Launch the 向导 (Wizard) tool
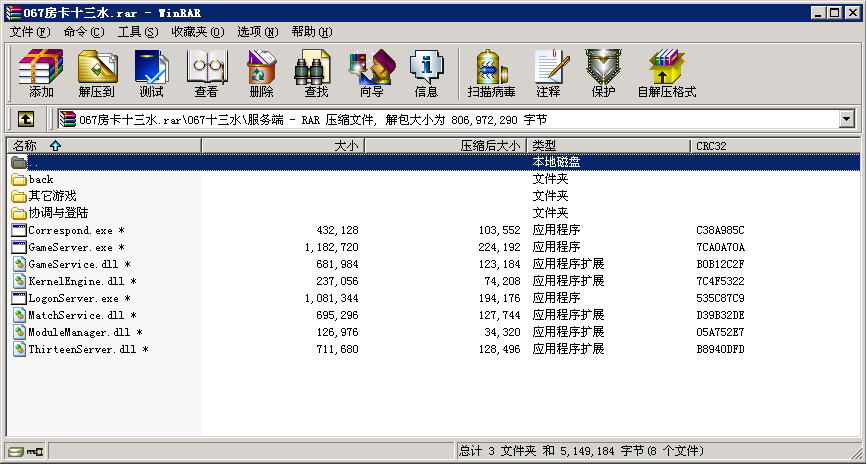Image resolution: width=866 pixels, height=464 pixels. coord(371,73)
